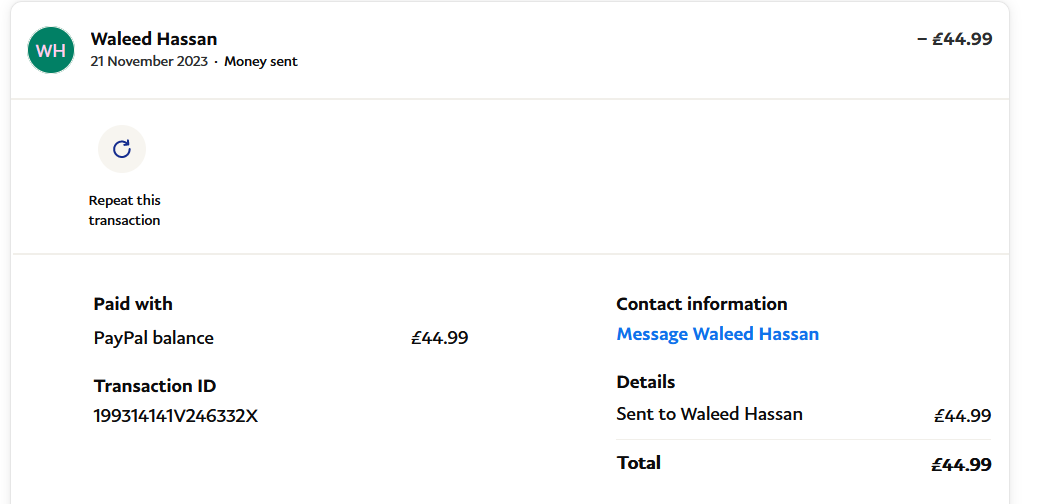Click the 'Transaction ID' heading
Viewport: 1039px width, 504px height.
click(x=155, y=386)
